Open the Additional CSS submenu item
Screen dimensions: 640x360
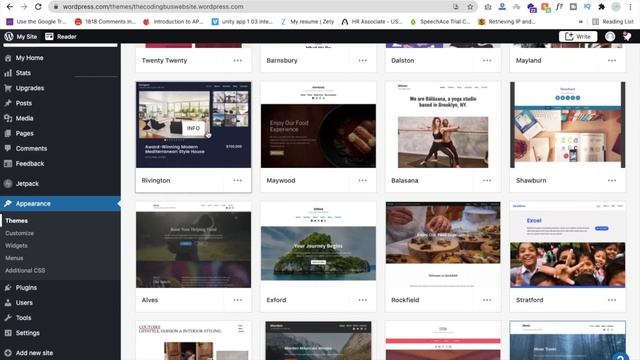point(25,270)
